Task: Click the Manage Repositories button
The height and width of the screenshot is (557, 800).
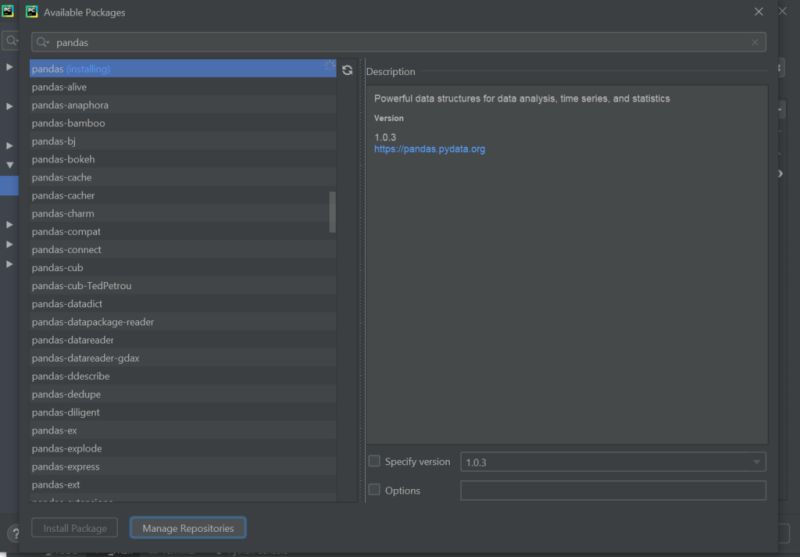Action: pyautogui.click(x=188, y=528)
